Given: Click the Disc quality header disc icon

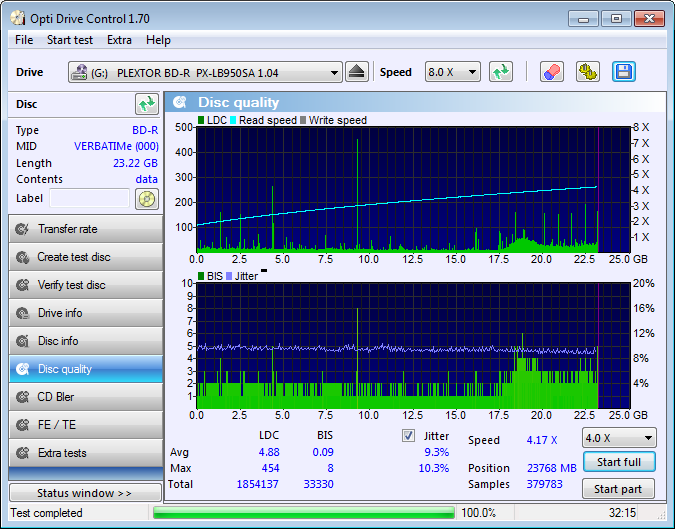Looking at the screenshot, I should point(180,102).
